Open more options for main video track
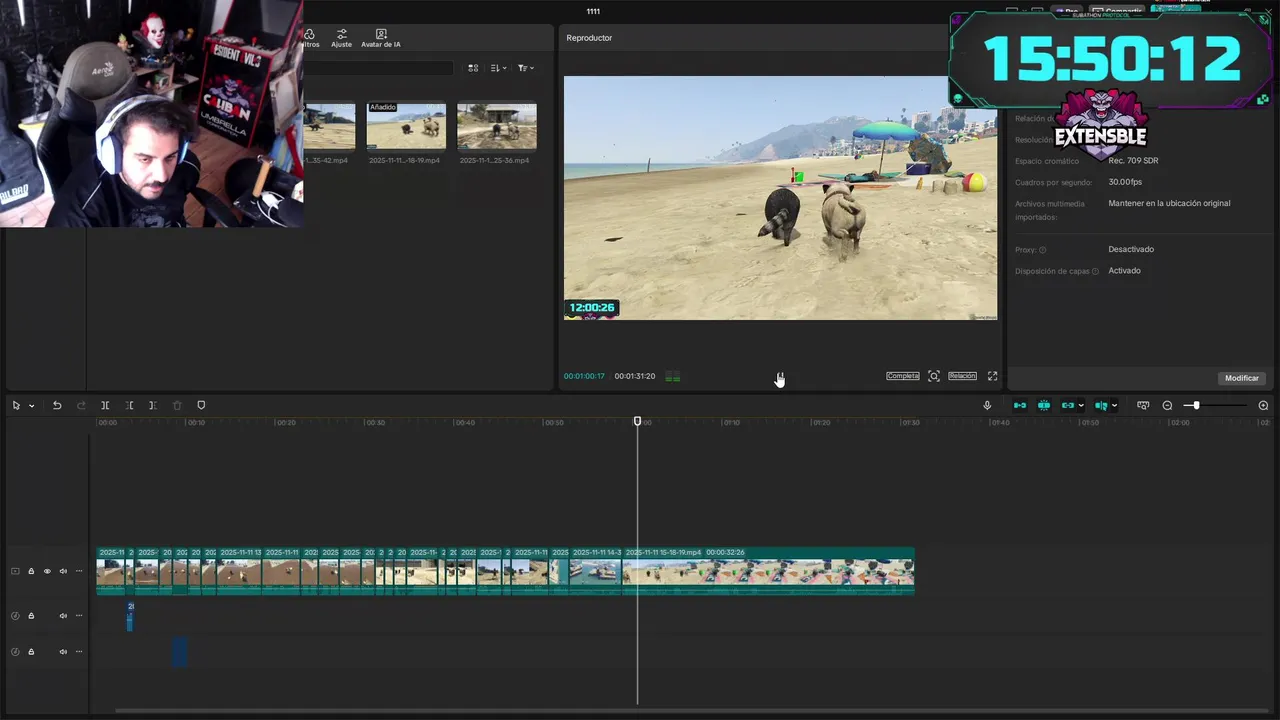This screenshot has width=1280, height=720. [79, 571]
